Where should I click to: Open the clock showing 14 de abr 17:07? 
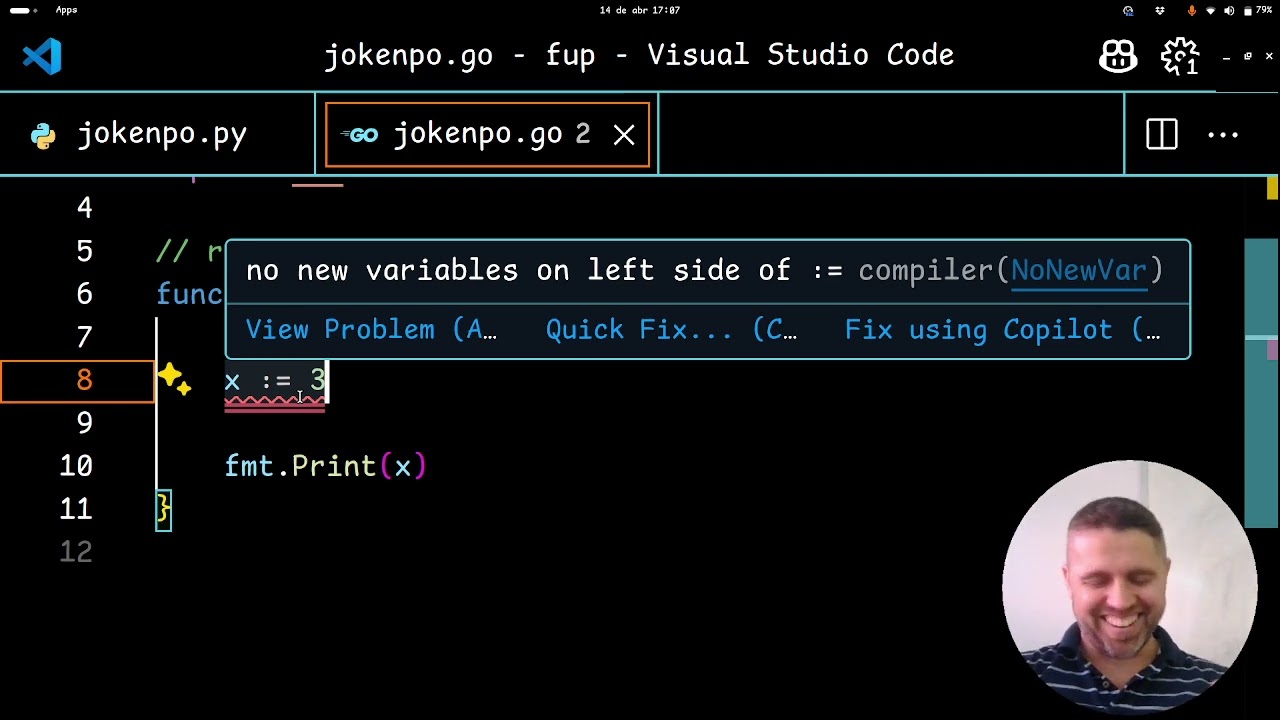640,10
